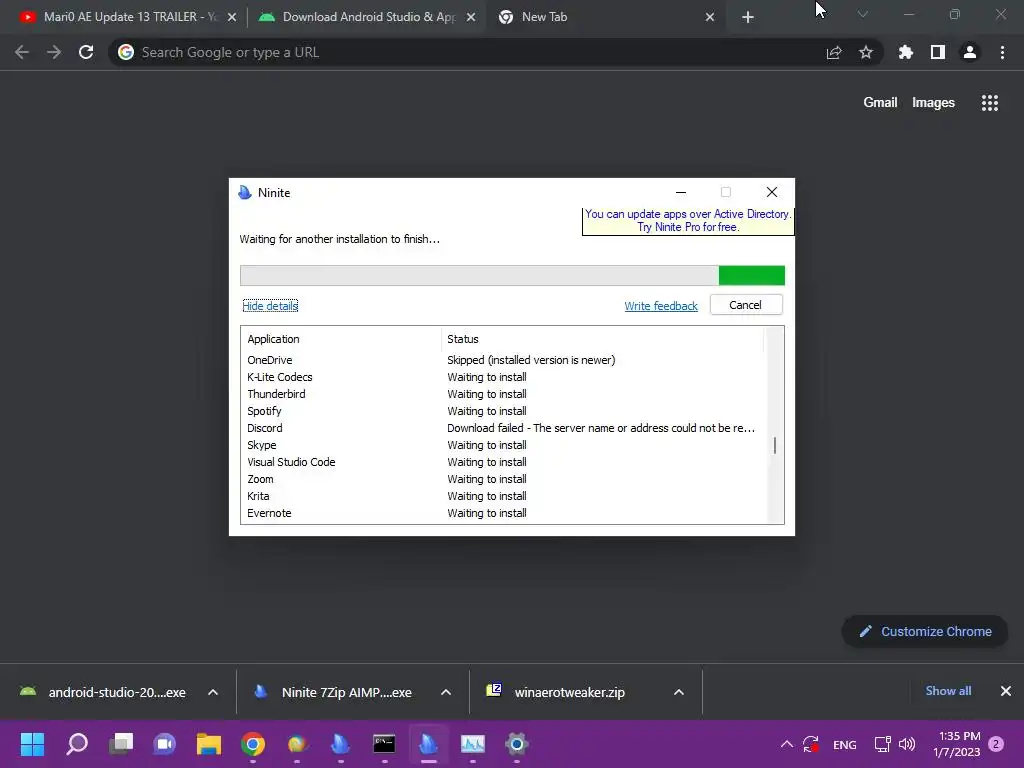Open Chrome profile menu
Screen dimensions: 1024x768
coord(970,52)
